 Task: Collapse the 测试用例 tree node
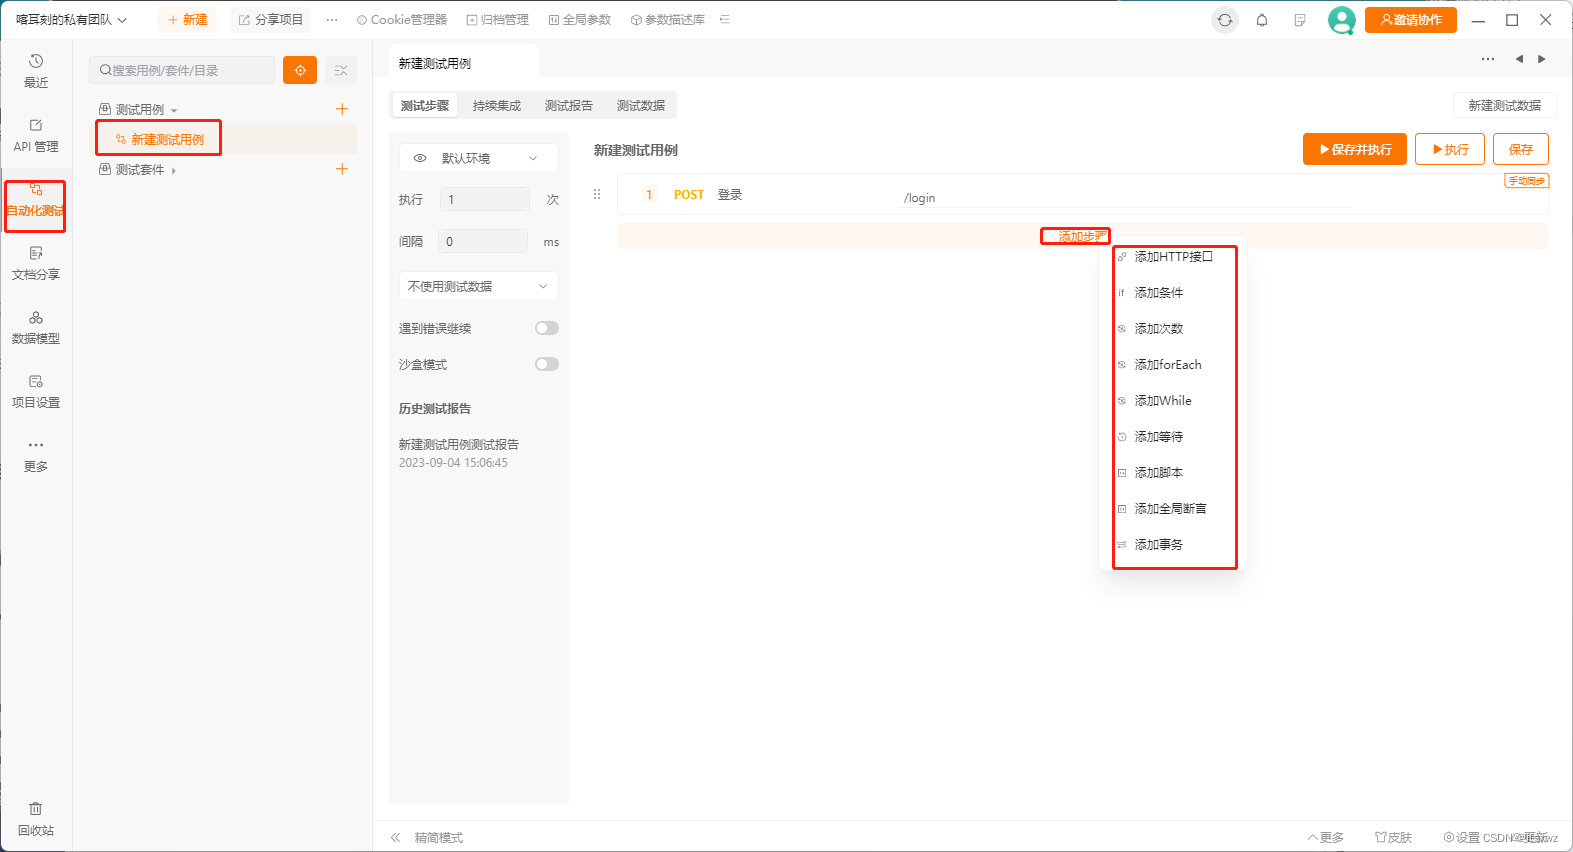[174, 110]
